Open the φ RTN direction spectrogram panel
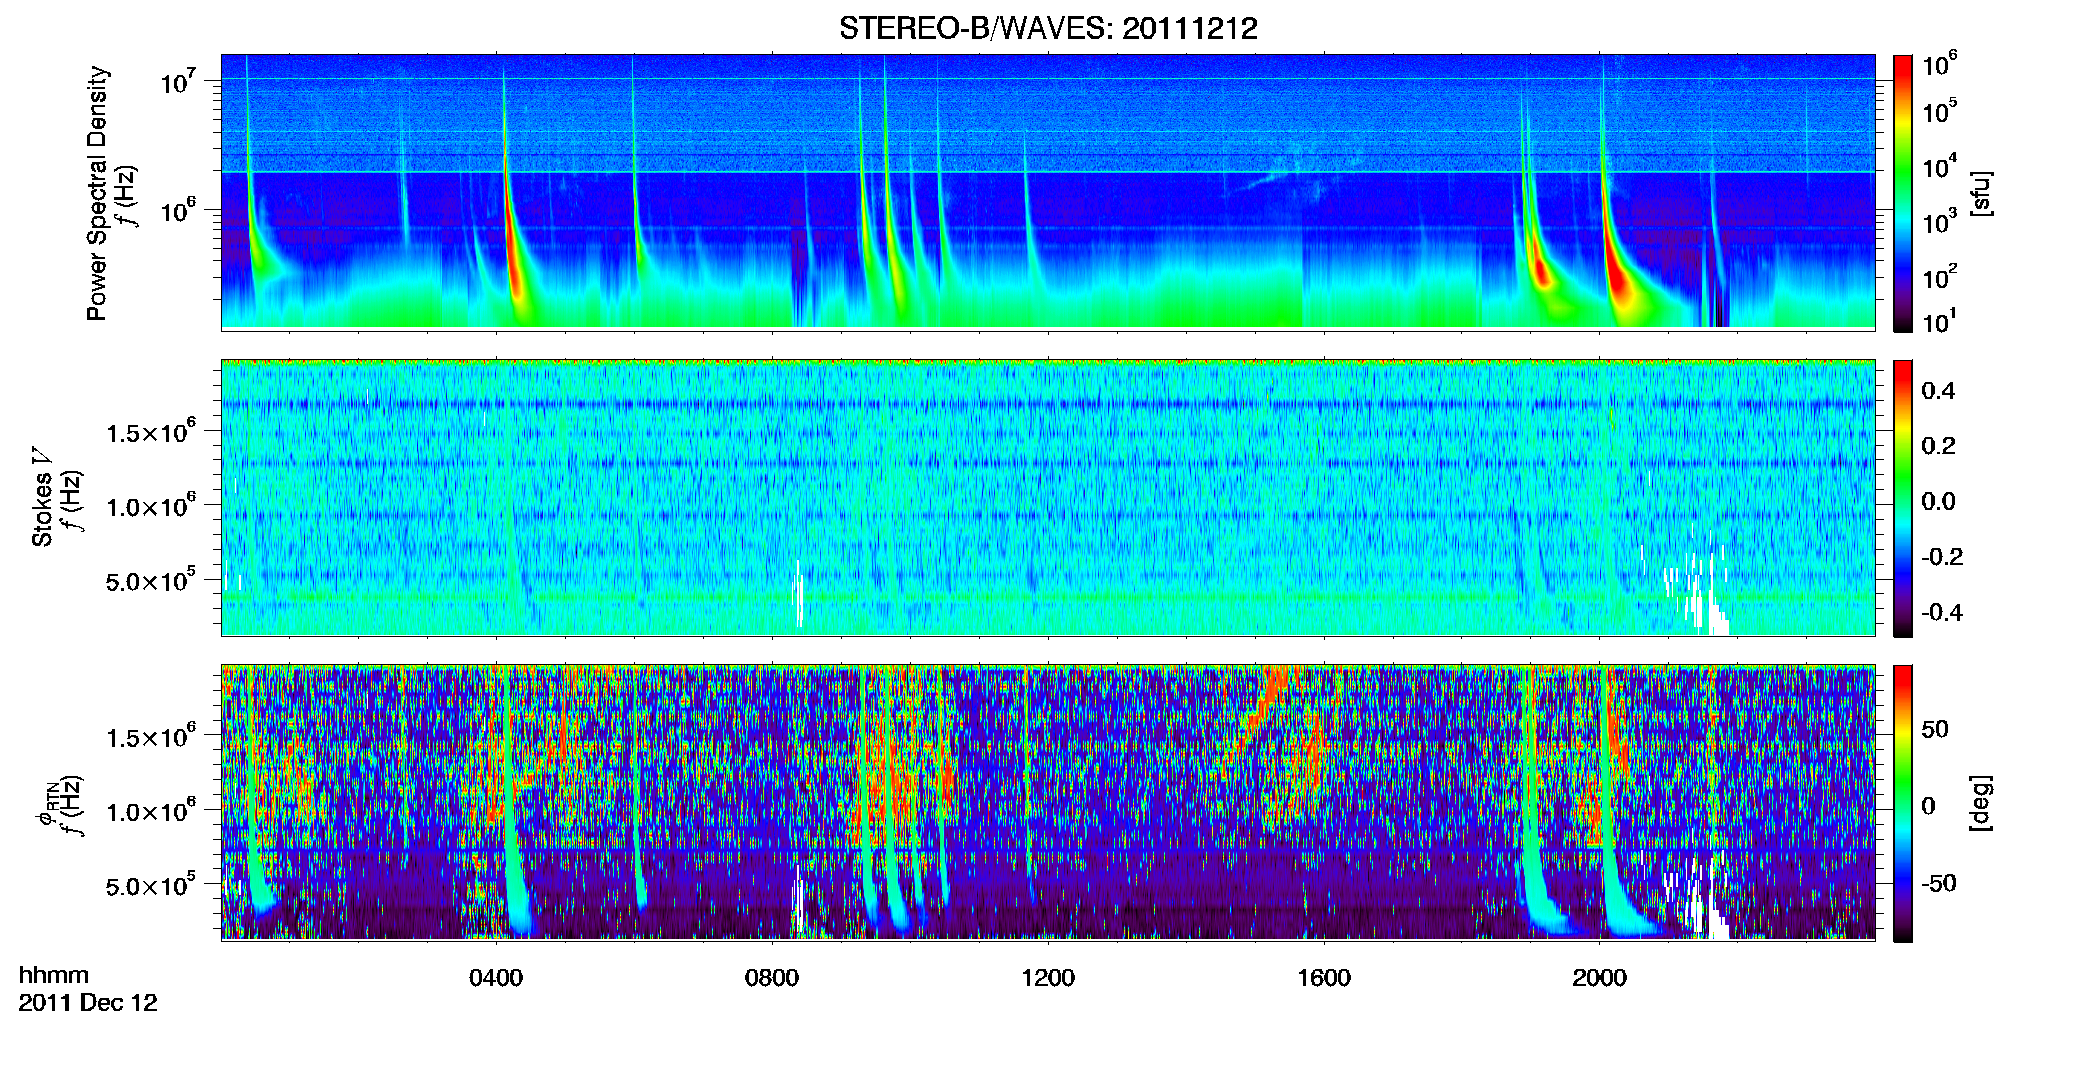This screenshot has width=2096, height=1080. pyautogui.click(x=1048, y=803)
